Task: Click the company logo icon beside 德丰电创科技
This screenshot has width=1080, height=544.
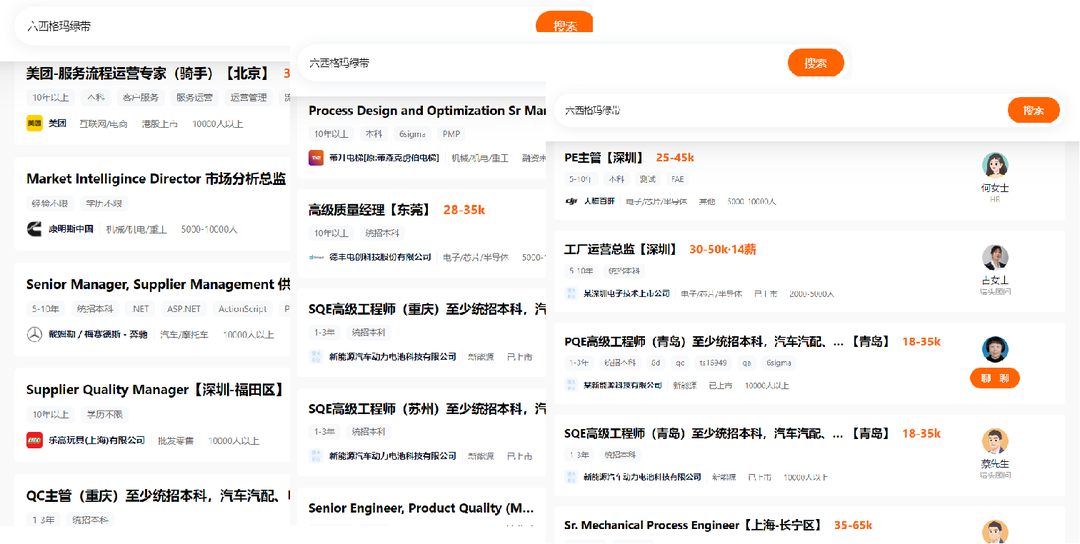Action: tap(316, 257)
